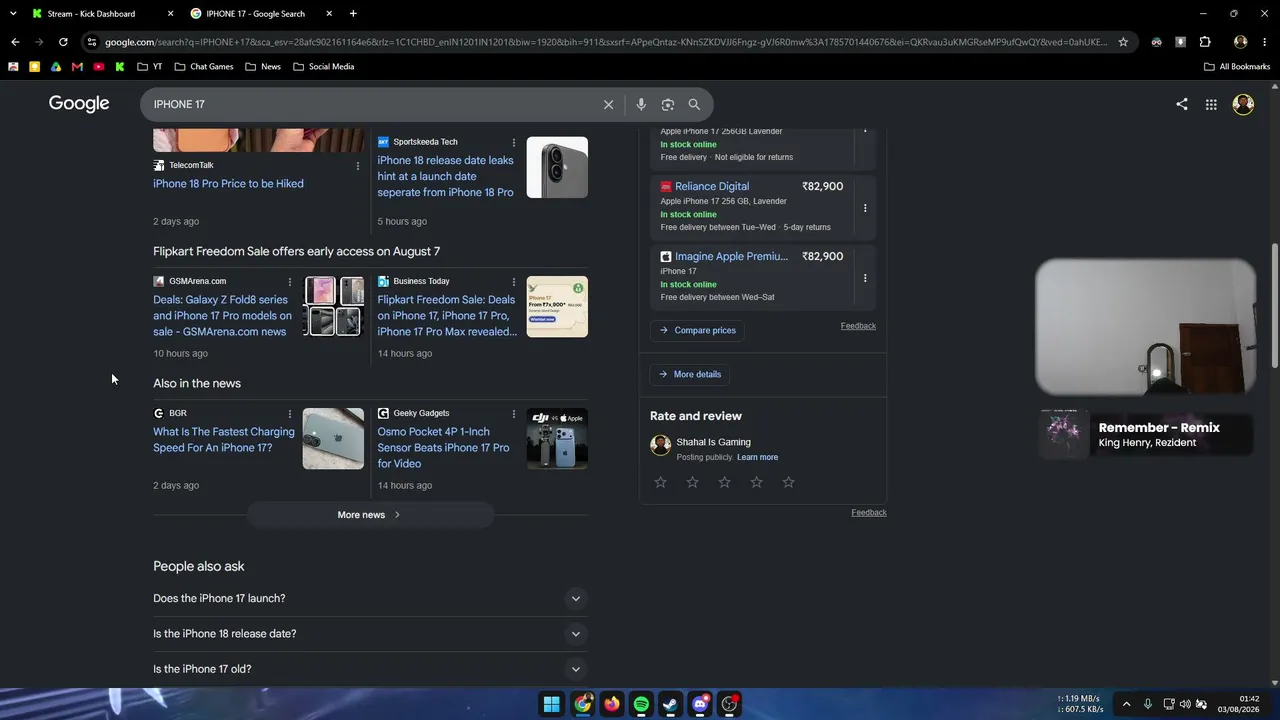Open Google Lens image search icon

pos(668,104)
